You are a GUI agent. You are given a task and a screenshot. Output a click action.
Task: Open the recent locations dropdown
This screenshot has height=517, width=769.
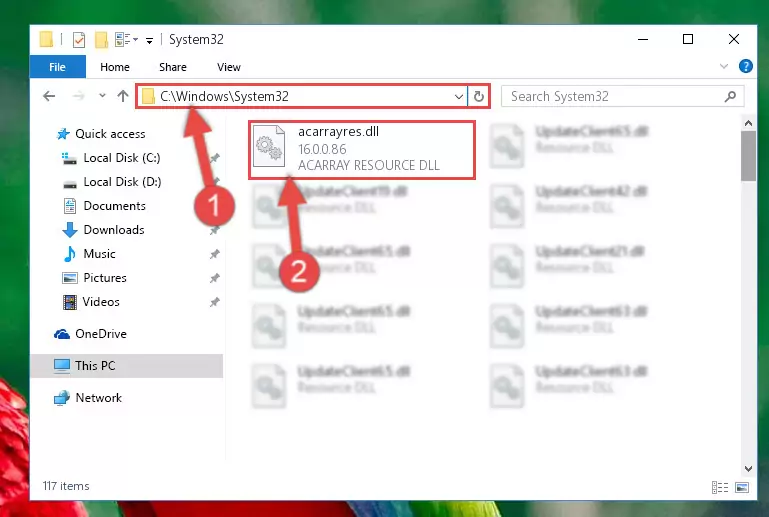tap(102, 96)
